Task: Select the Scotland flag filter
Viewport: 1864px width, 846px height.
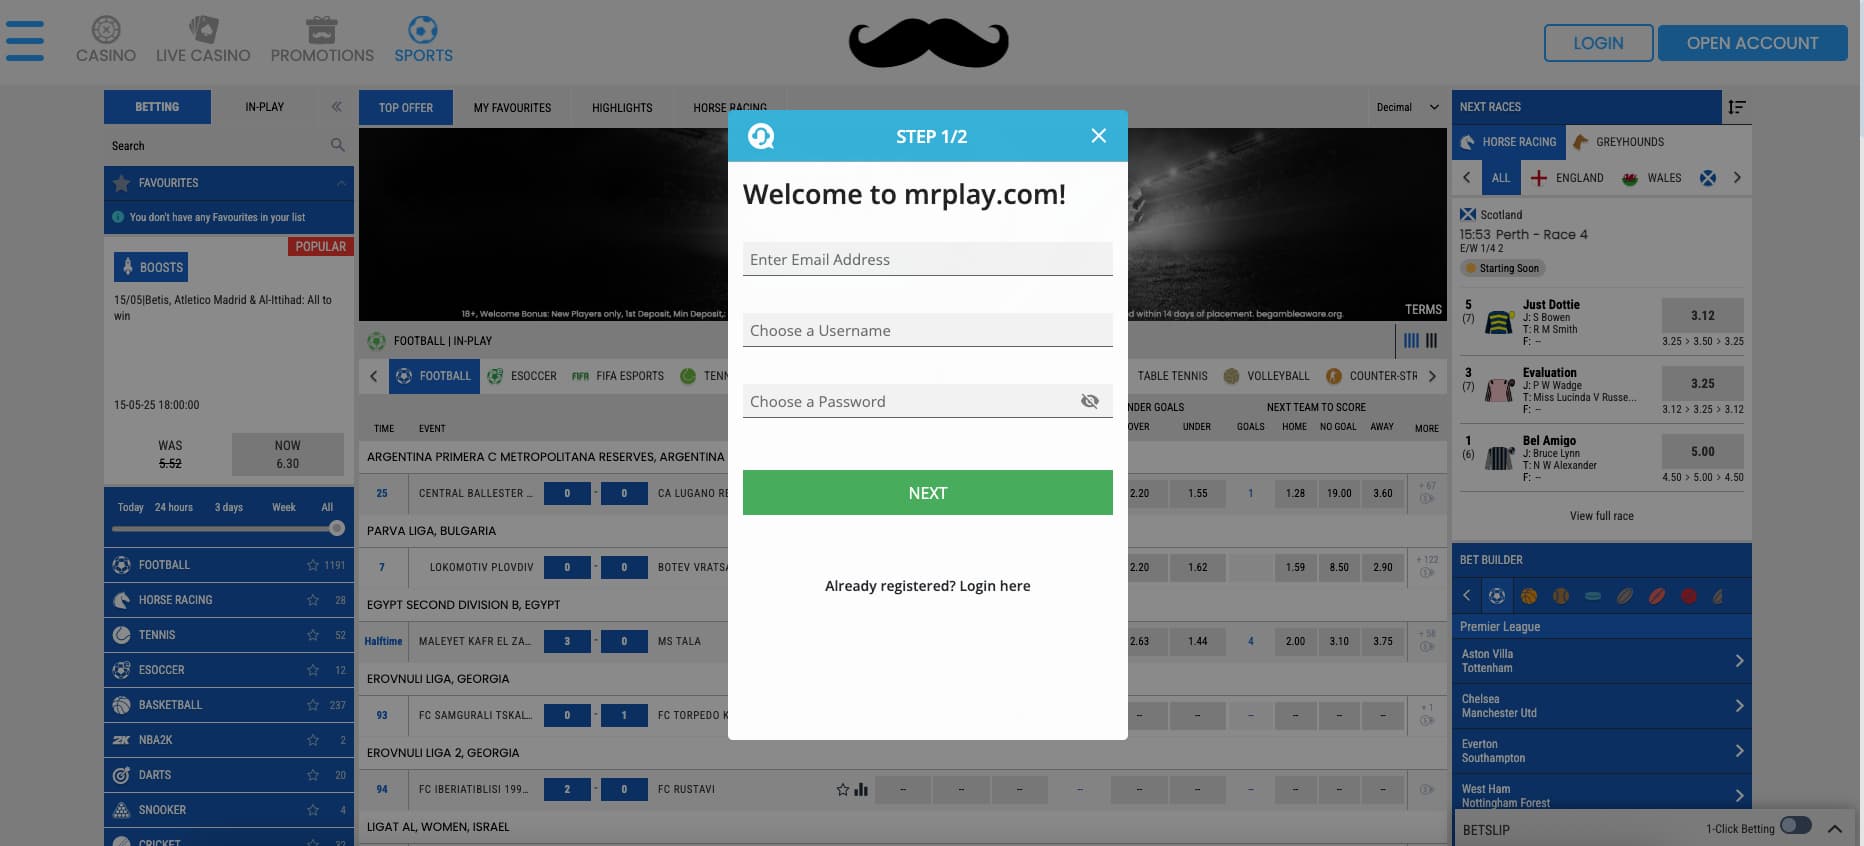Action: 1708,178
